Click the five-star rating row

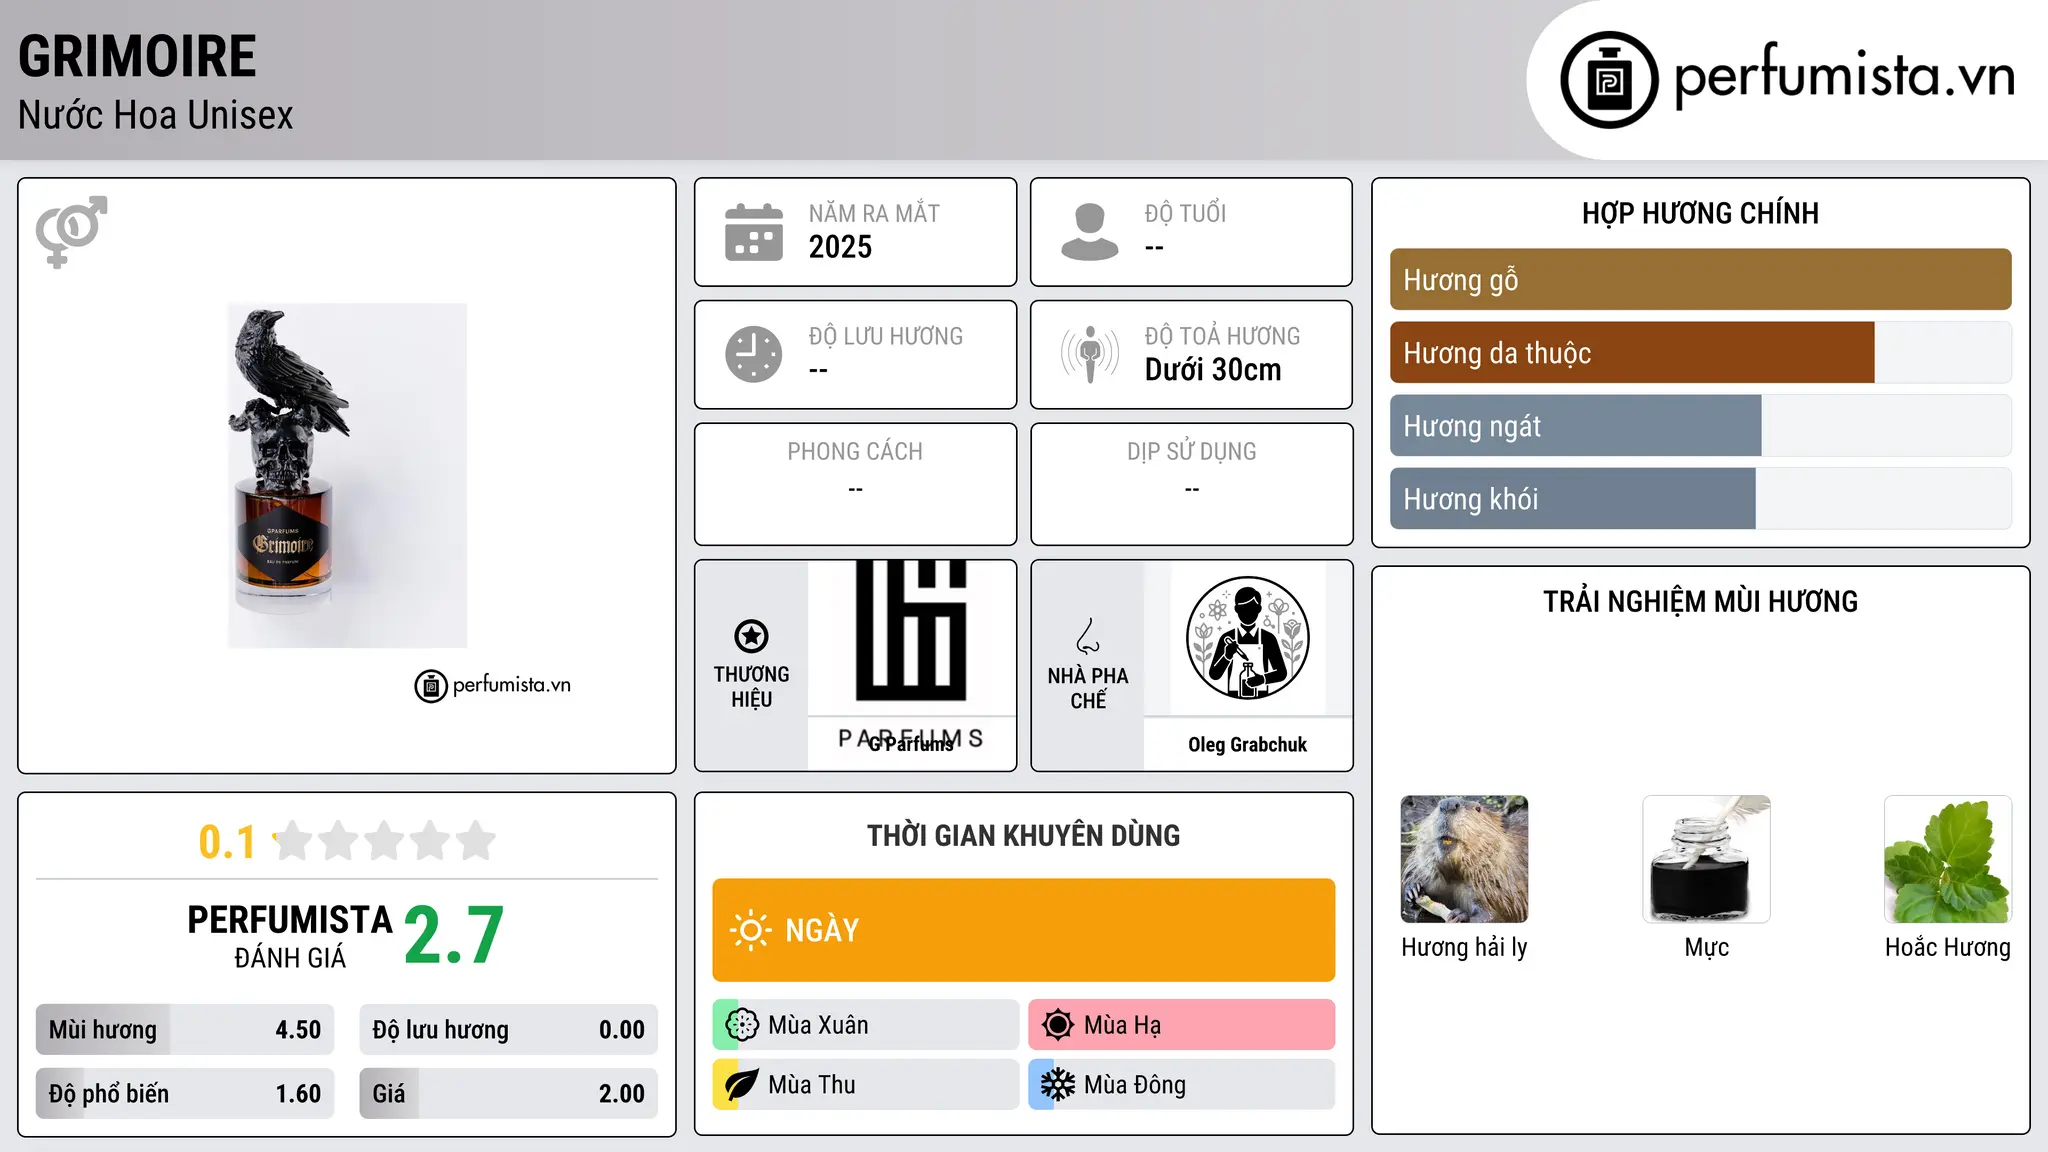pyautogui.click(x=385, y=841)
